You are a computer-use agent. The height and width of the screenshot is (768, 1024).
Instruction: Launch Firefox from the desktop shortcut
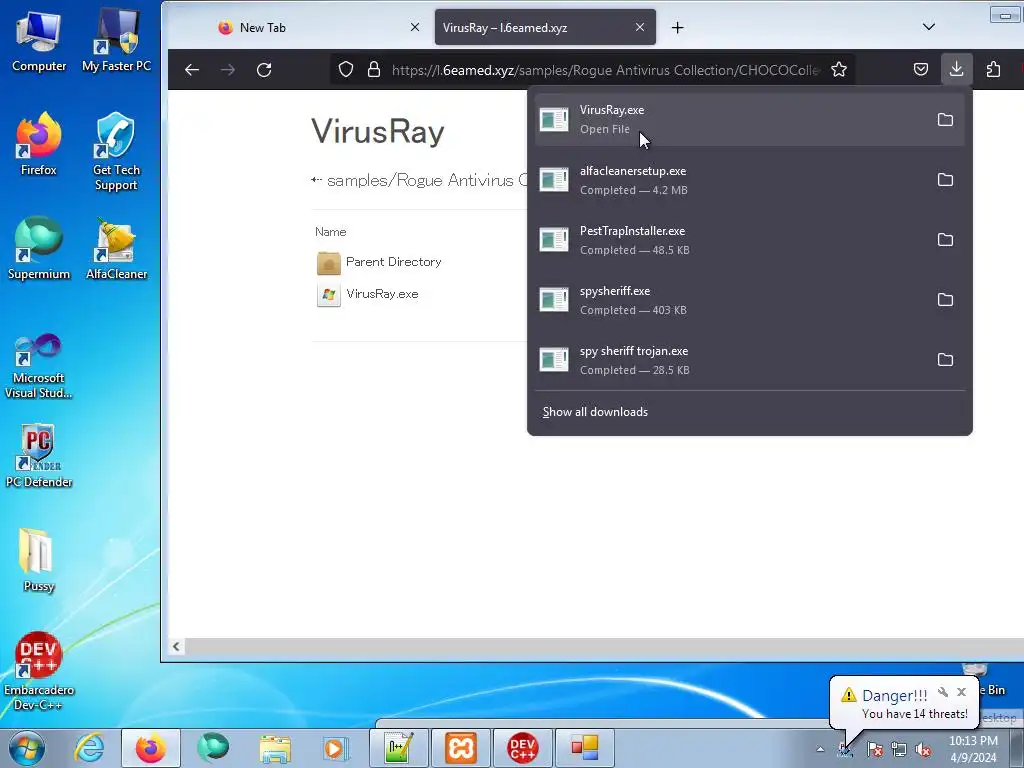[x=39, y=144]
